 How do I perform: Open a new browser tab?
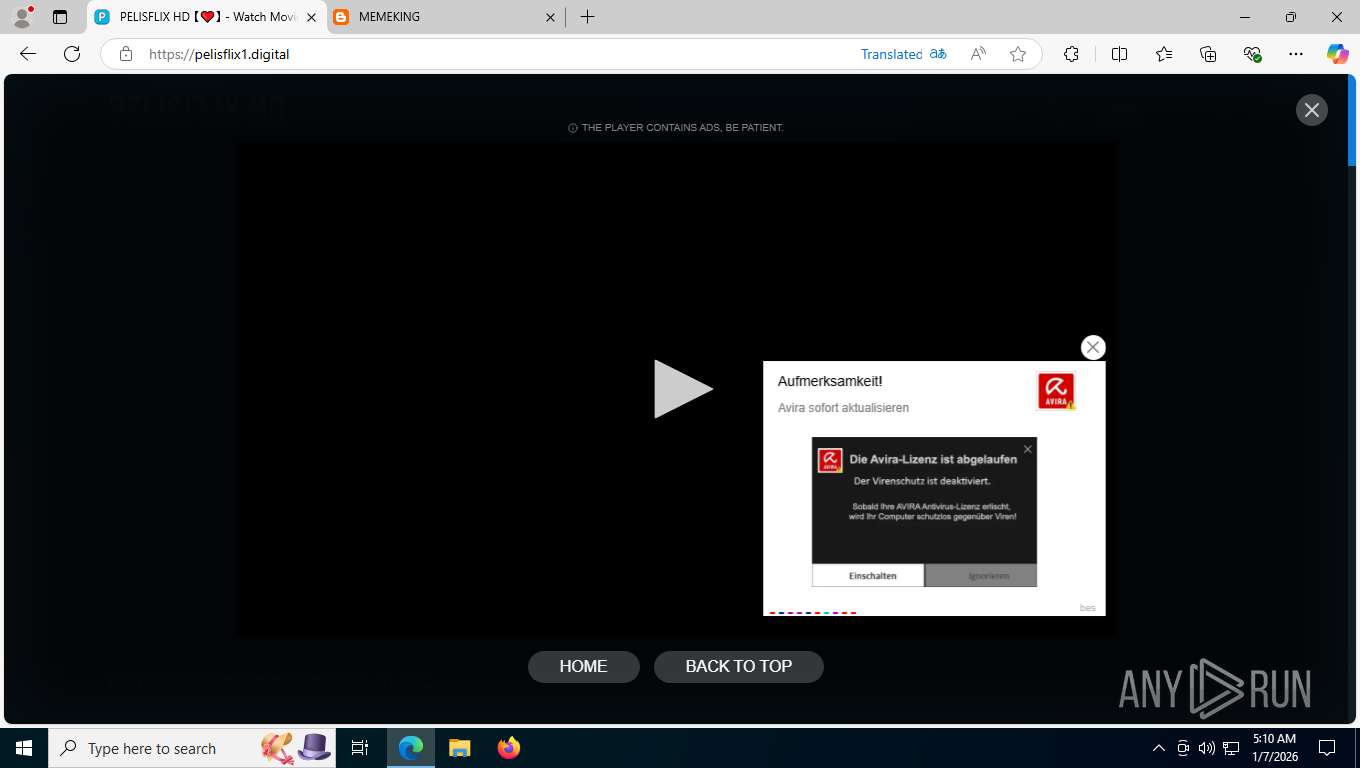coord(588,17)
